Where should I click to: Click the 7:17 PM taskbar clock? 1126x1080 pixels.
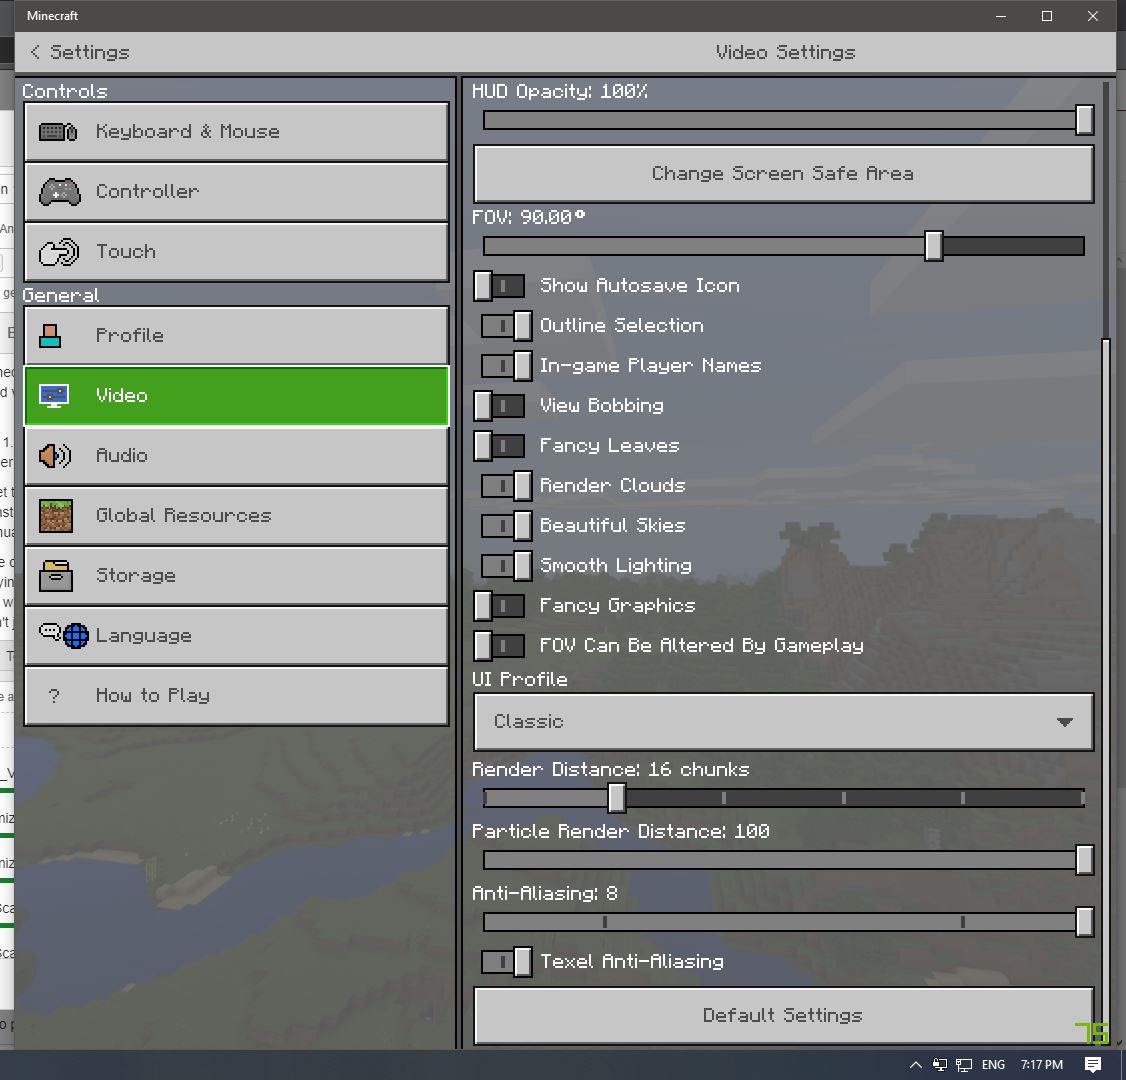tap(1042, 1064)
